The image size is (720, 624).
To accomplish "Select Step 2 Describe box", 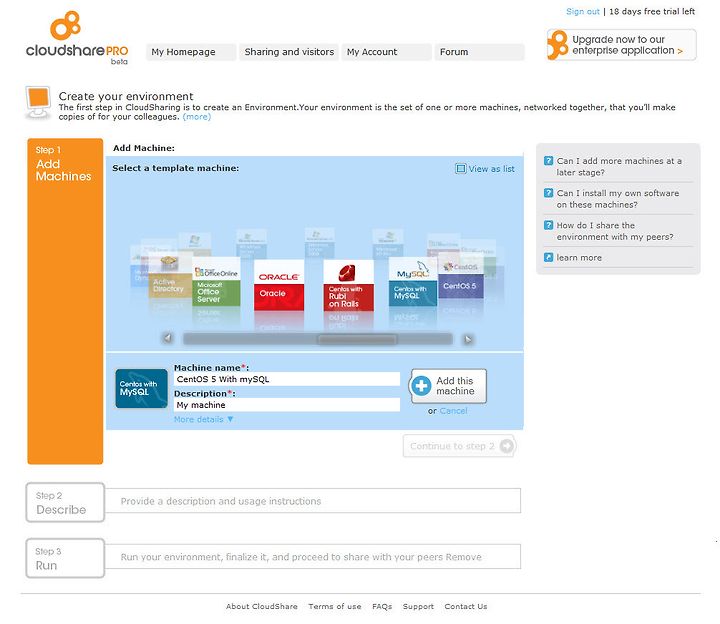I will [65, 502].
